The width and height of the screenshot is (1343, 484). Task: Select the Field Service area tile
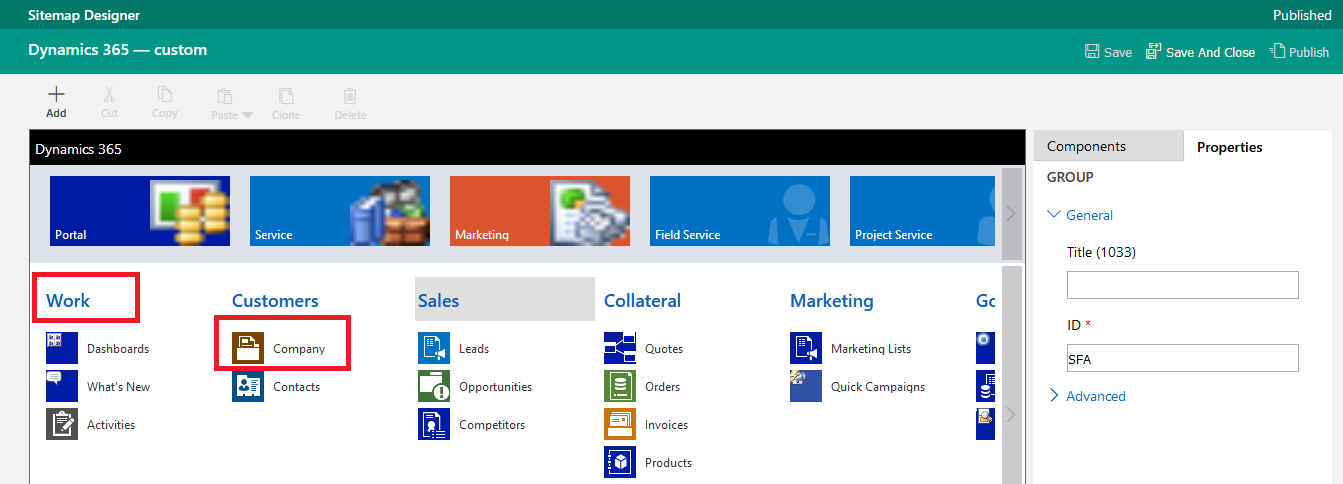pos(740,211)
